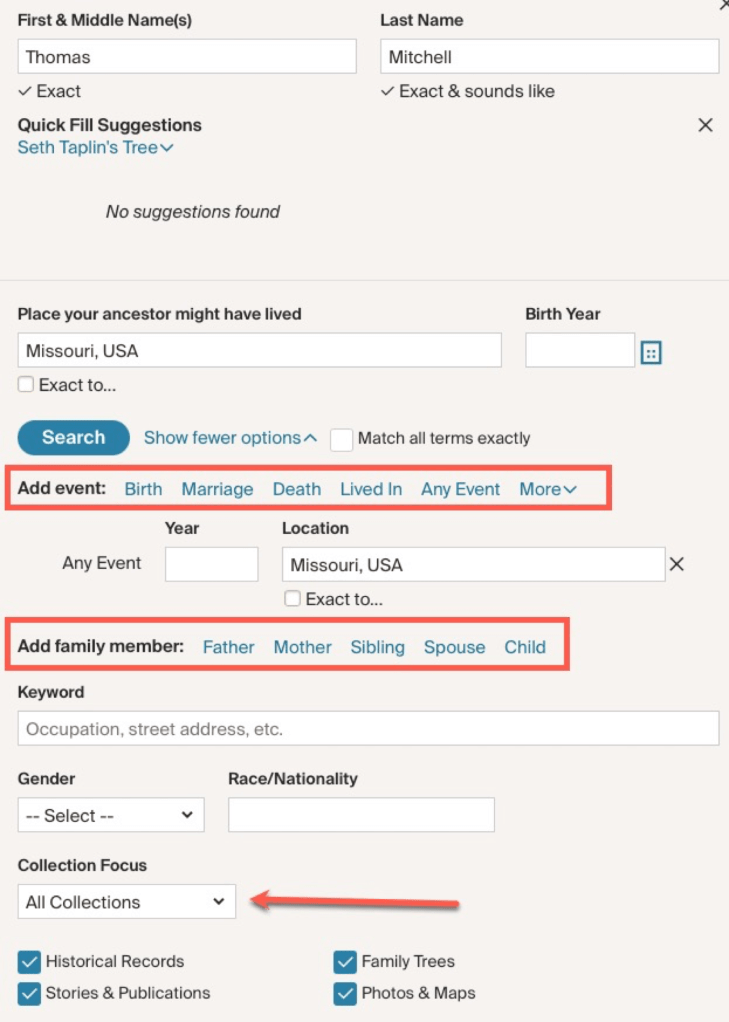Image resolution: width=729 pixels, height=1022 pixels.
Task: Expand Seth Taplin's Tree dropdown
Action: pyautogui.click(x=96, y=148)
